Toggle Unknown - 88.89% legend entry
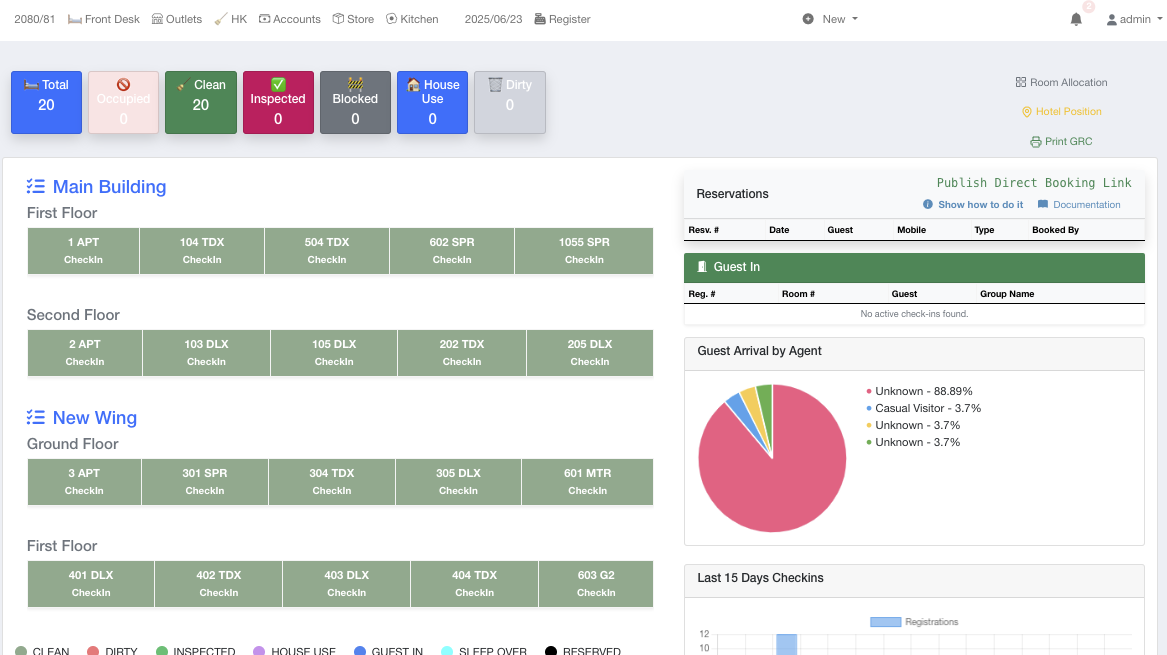This screenshot has width=1167, height=655. point(919,391)
